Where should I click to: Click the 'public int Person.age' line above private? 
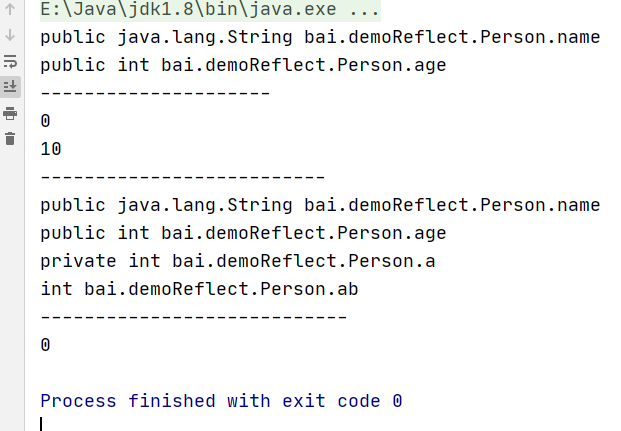[243, 233]
